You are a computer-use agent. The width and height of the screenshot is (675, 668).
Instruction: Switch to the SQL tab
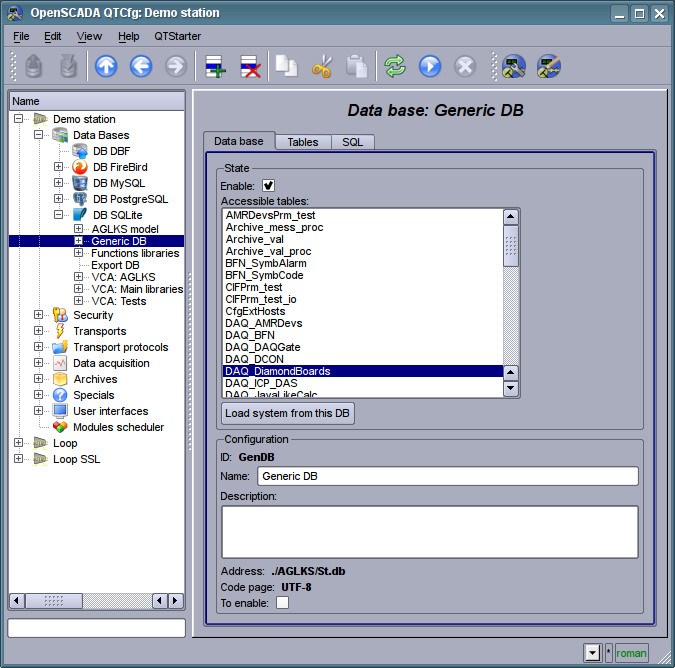pos(353,142)
